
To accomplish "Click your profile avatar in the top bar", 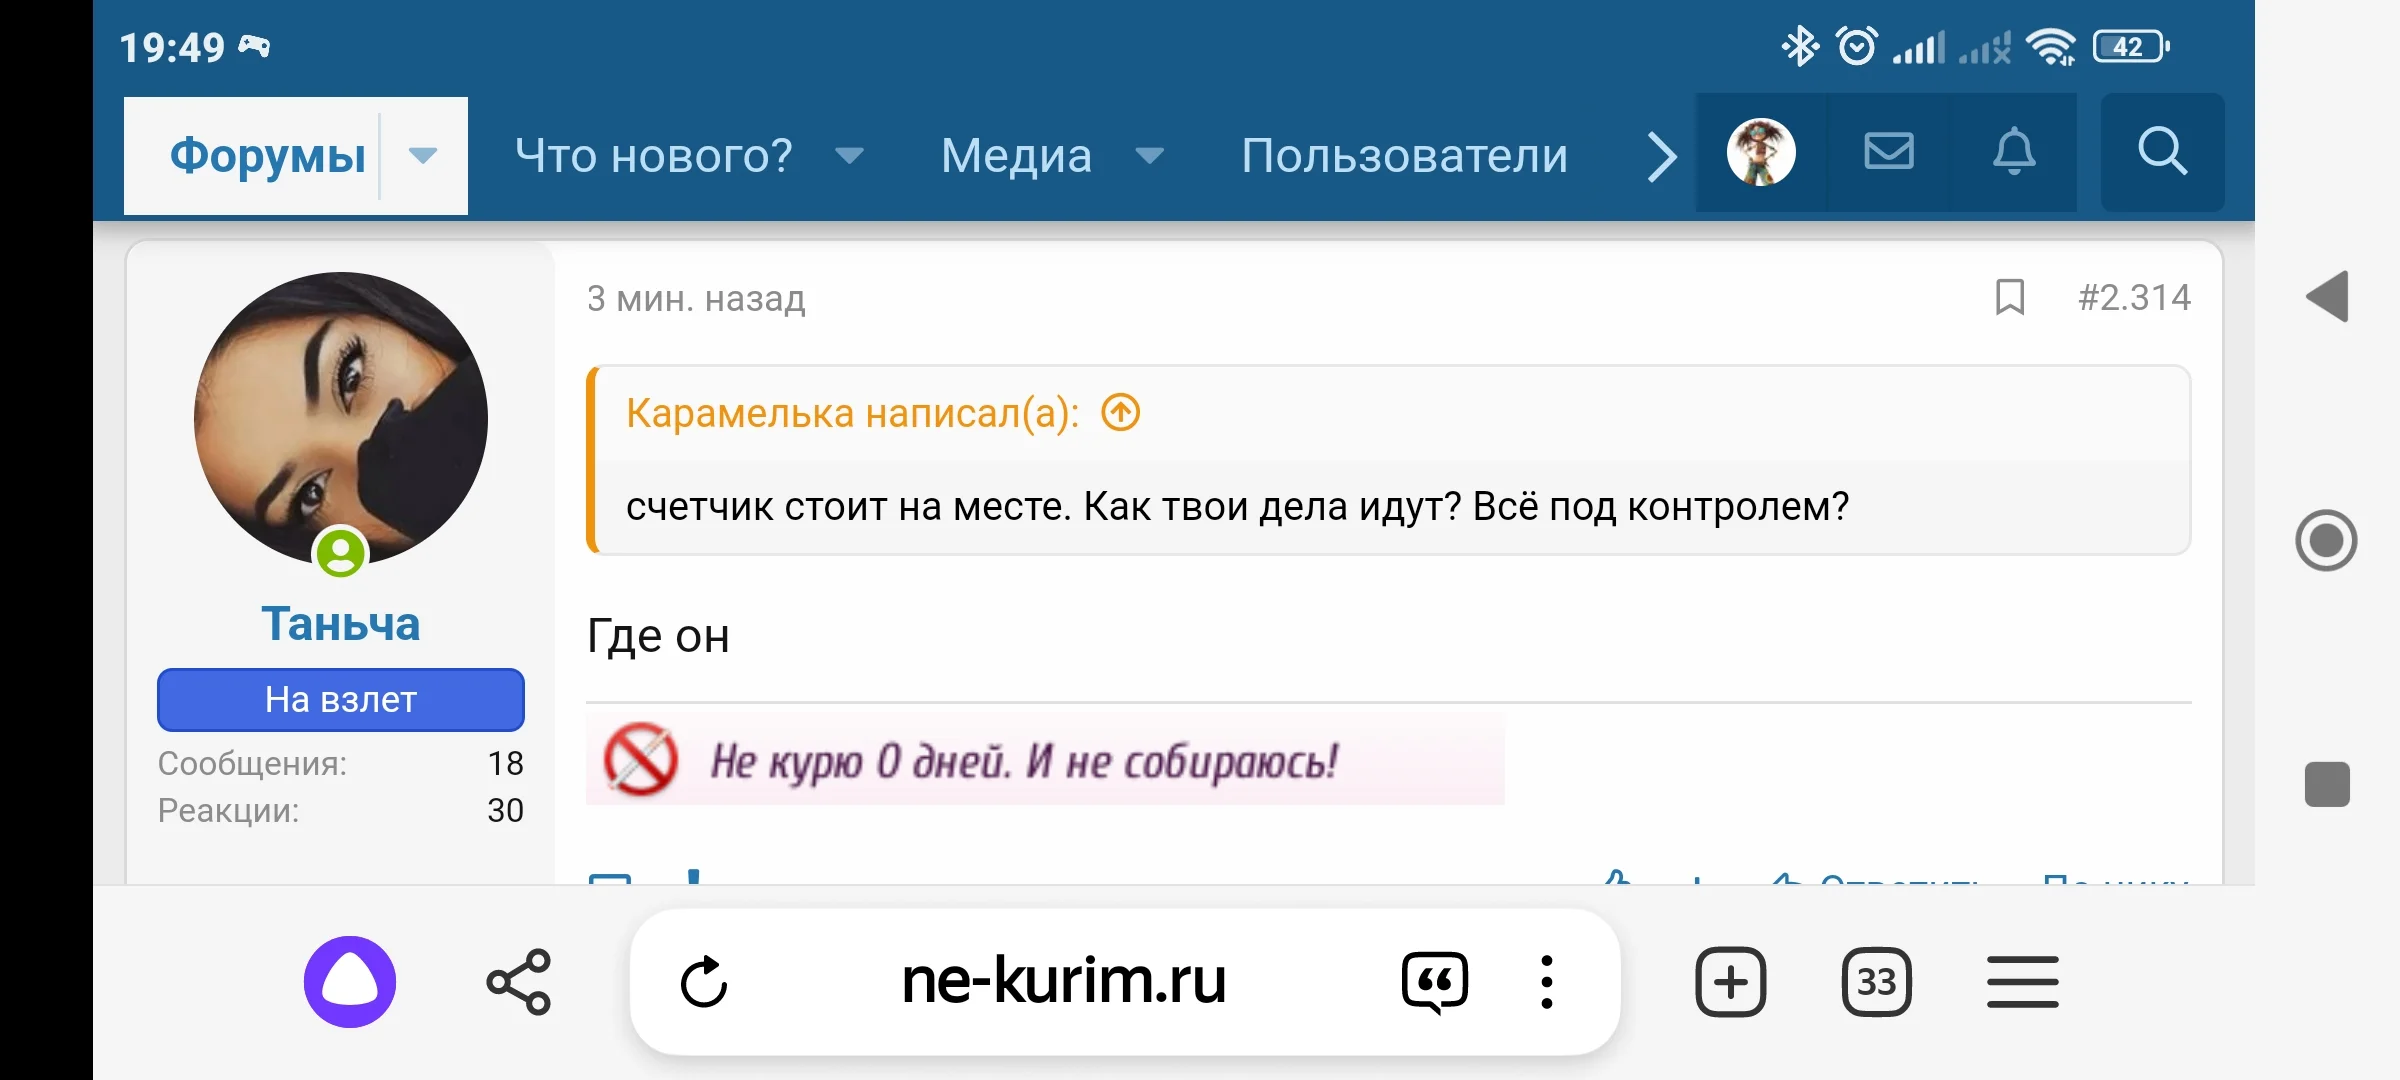I will click(x=1760, y=153).
